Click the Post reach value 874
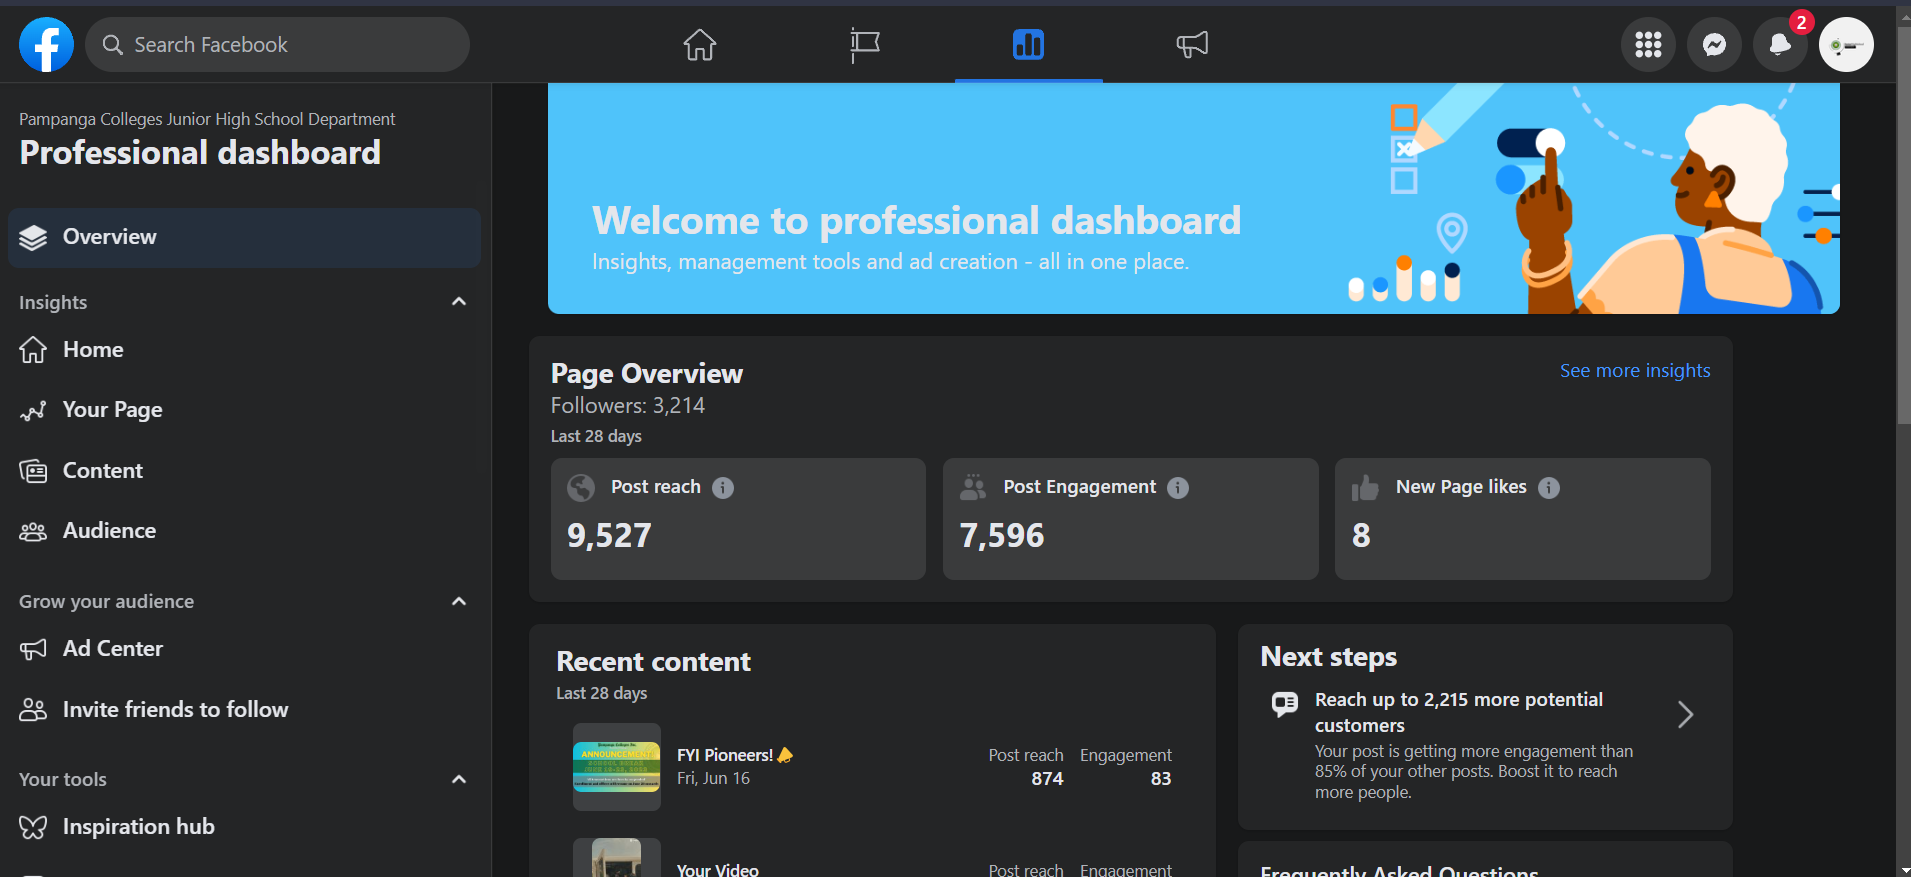Viewport: 1911px width, 877px height. click(x=1047, y=779)
